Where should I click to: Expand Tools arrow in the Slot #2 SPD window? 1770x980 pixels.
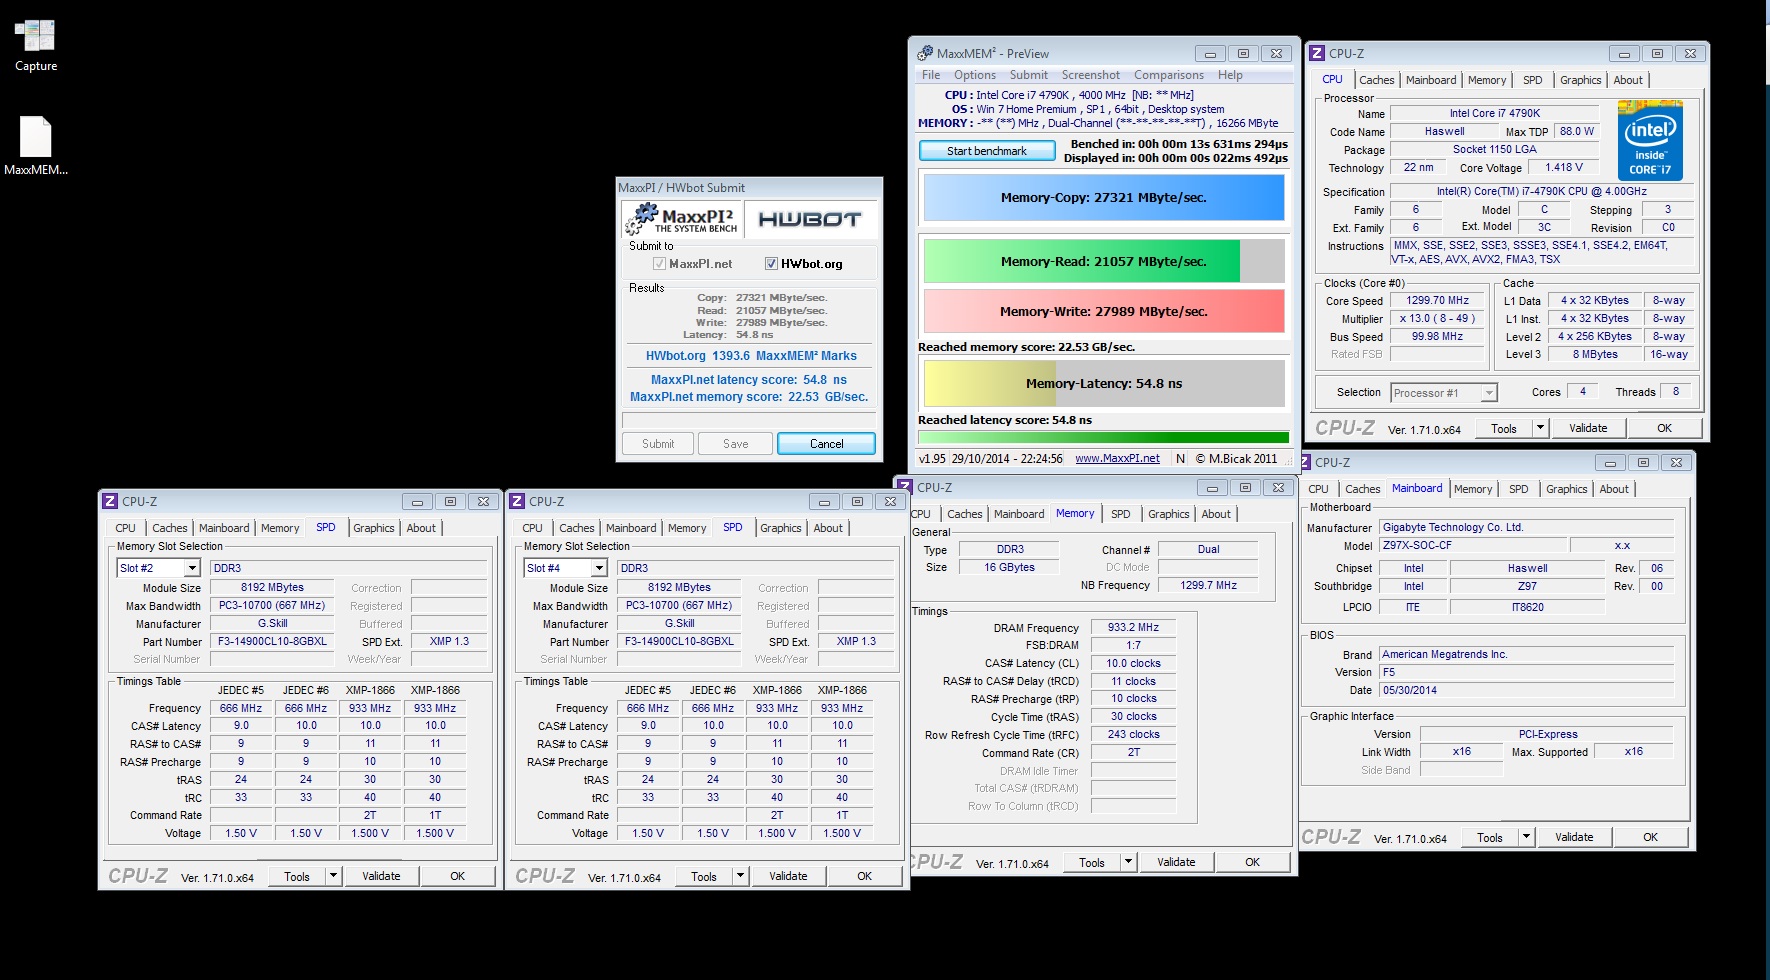(x=333, y=876)
